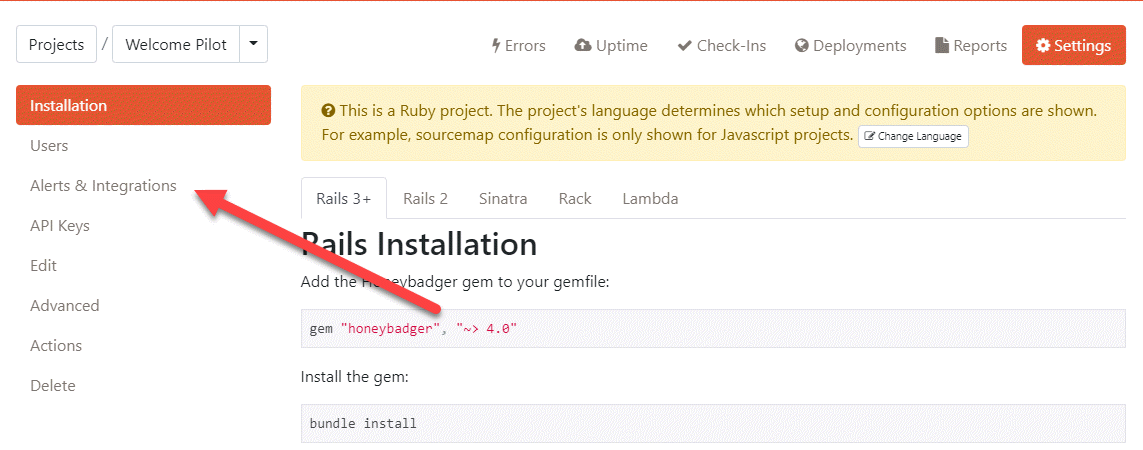The image size is (1143, 450).
Task: Switch to the Rails 2 tab
Action: 425,198
